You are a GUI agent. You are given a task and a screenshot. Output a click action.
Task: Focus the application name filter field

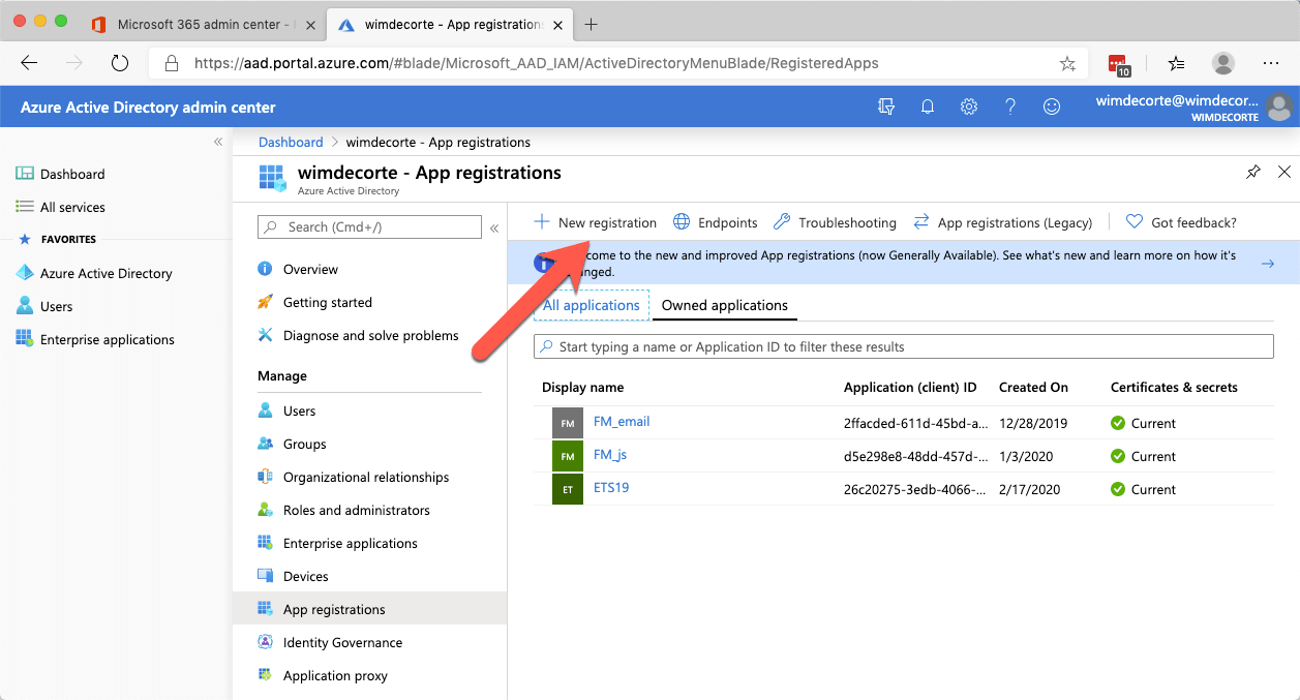[x=904, y=347]
